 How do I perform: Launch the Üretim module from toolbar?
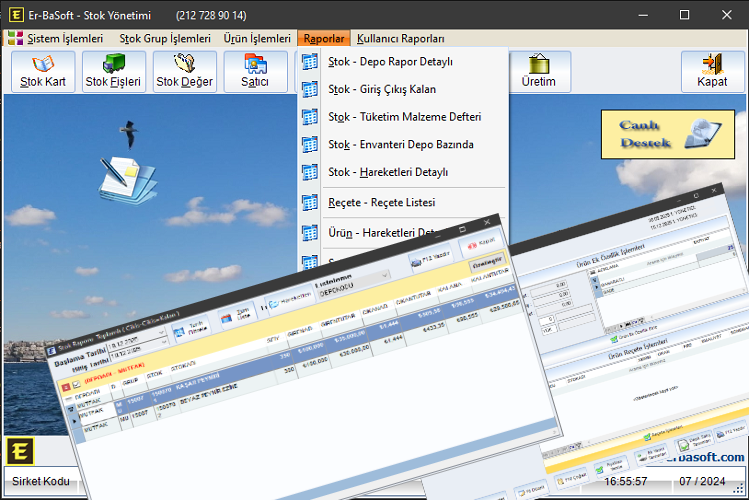pyautogui.click(x=539, y=72)
